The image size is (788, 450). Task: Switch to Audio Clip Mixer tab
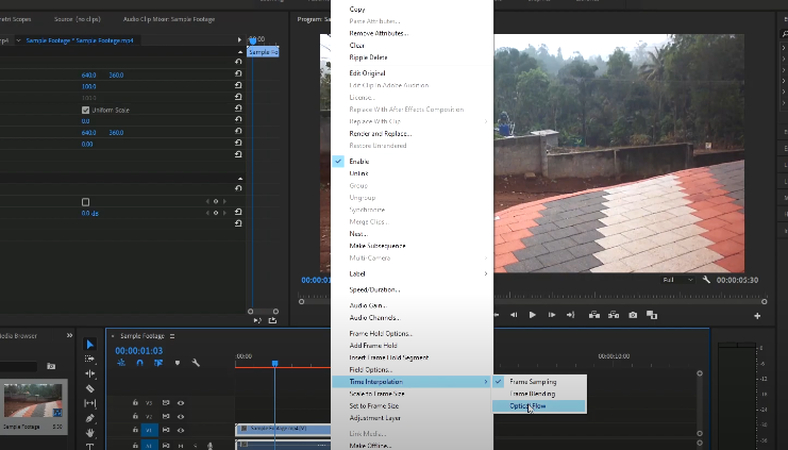pyautogui.click(x=169, y=19)
